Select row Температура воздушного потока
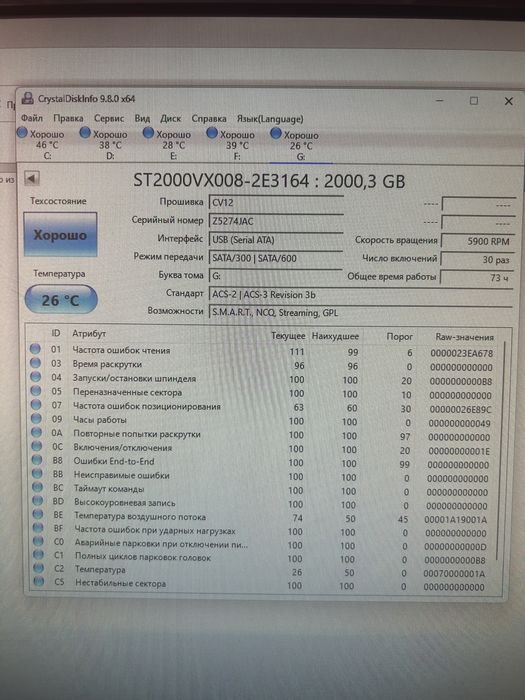 tap(262, 517)
